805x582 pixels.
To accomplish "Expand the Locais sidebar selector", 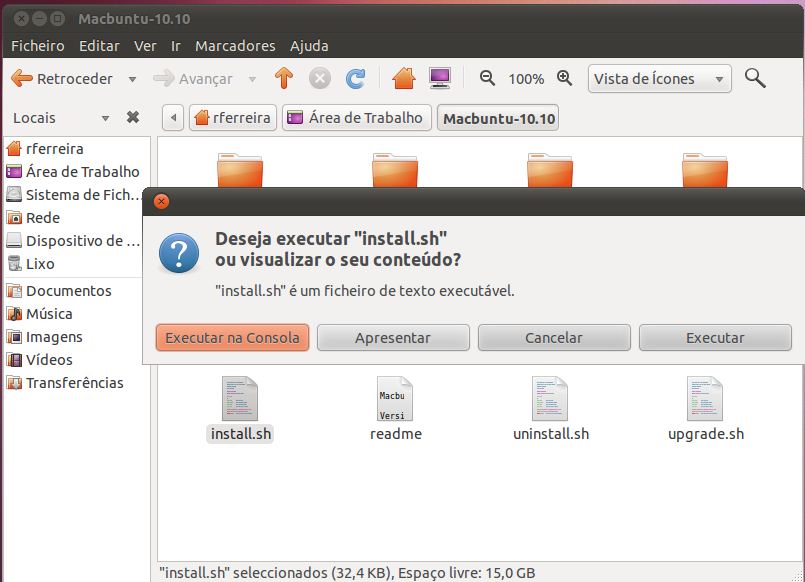I will [x=105, y=118].
